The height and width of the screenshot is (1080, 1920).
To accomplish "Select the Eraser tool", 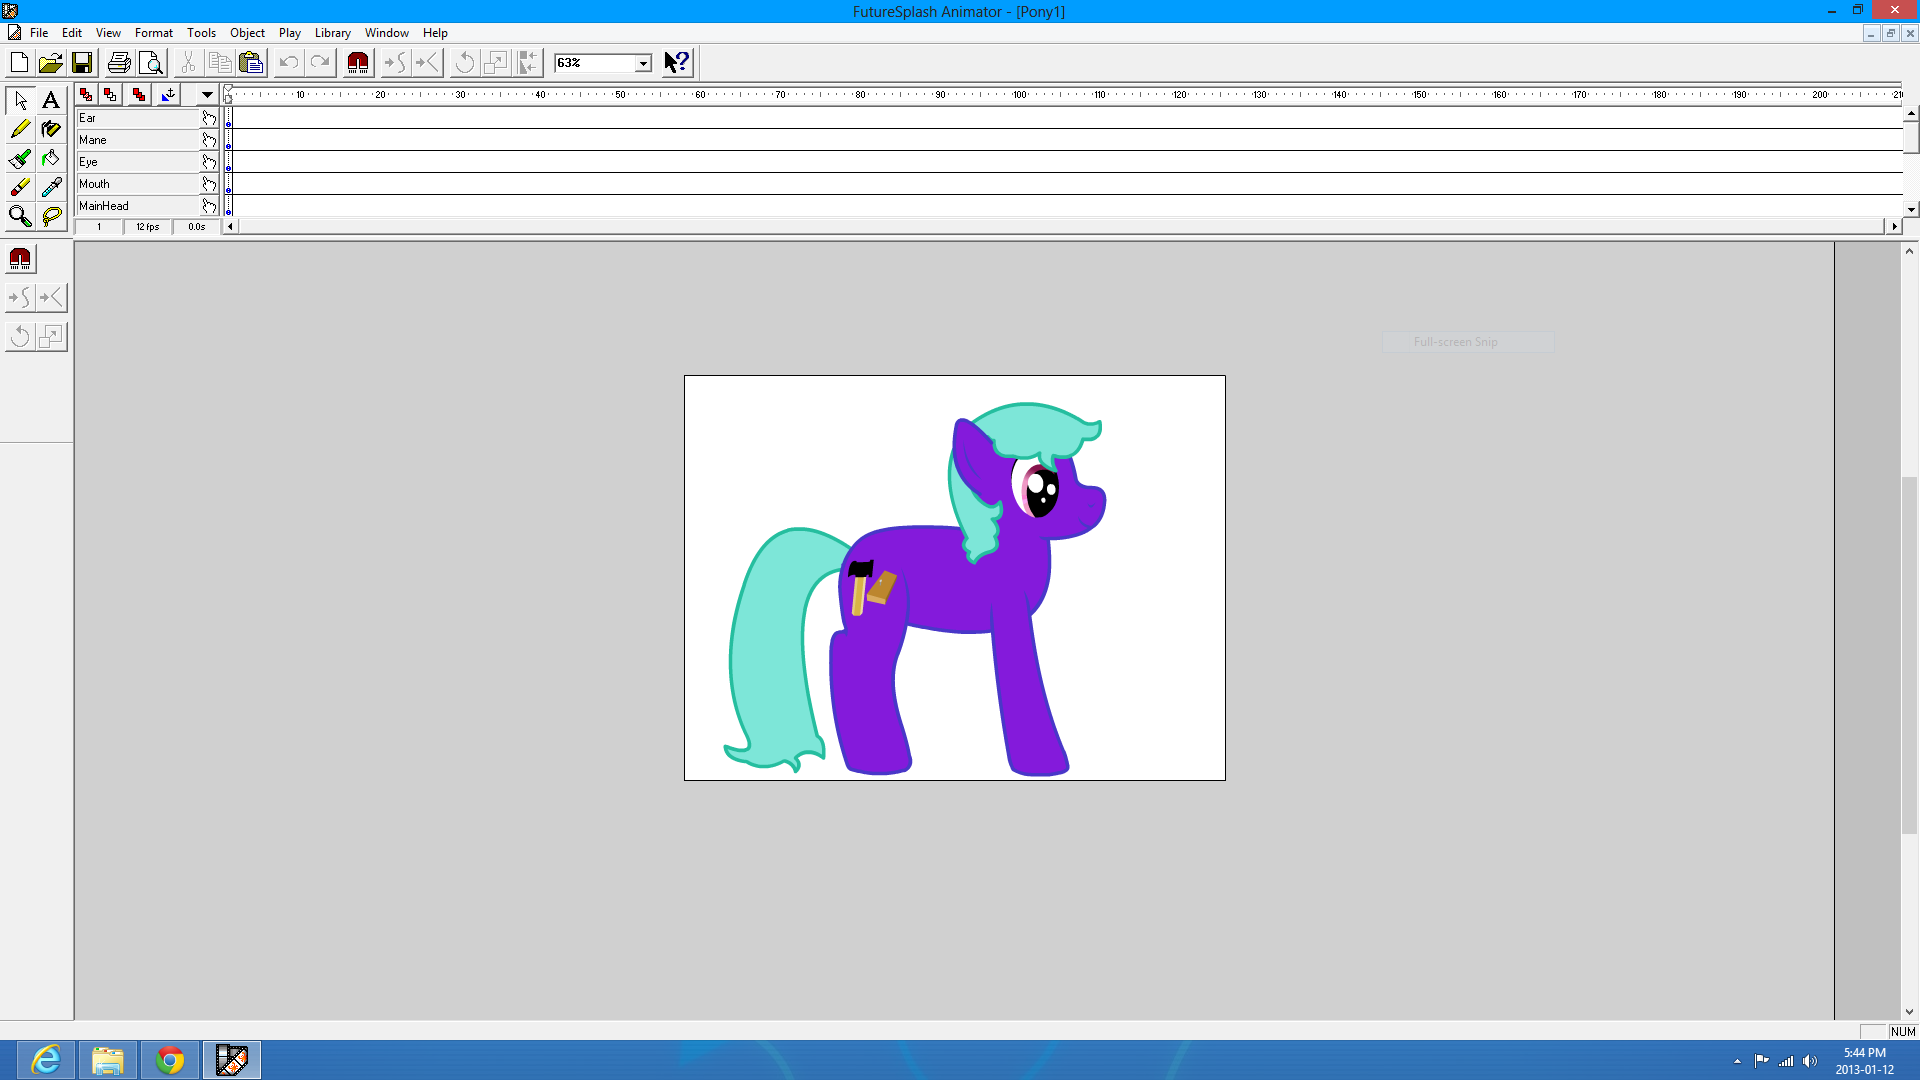I will (20, 187).
